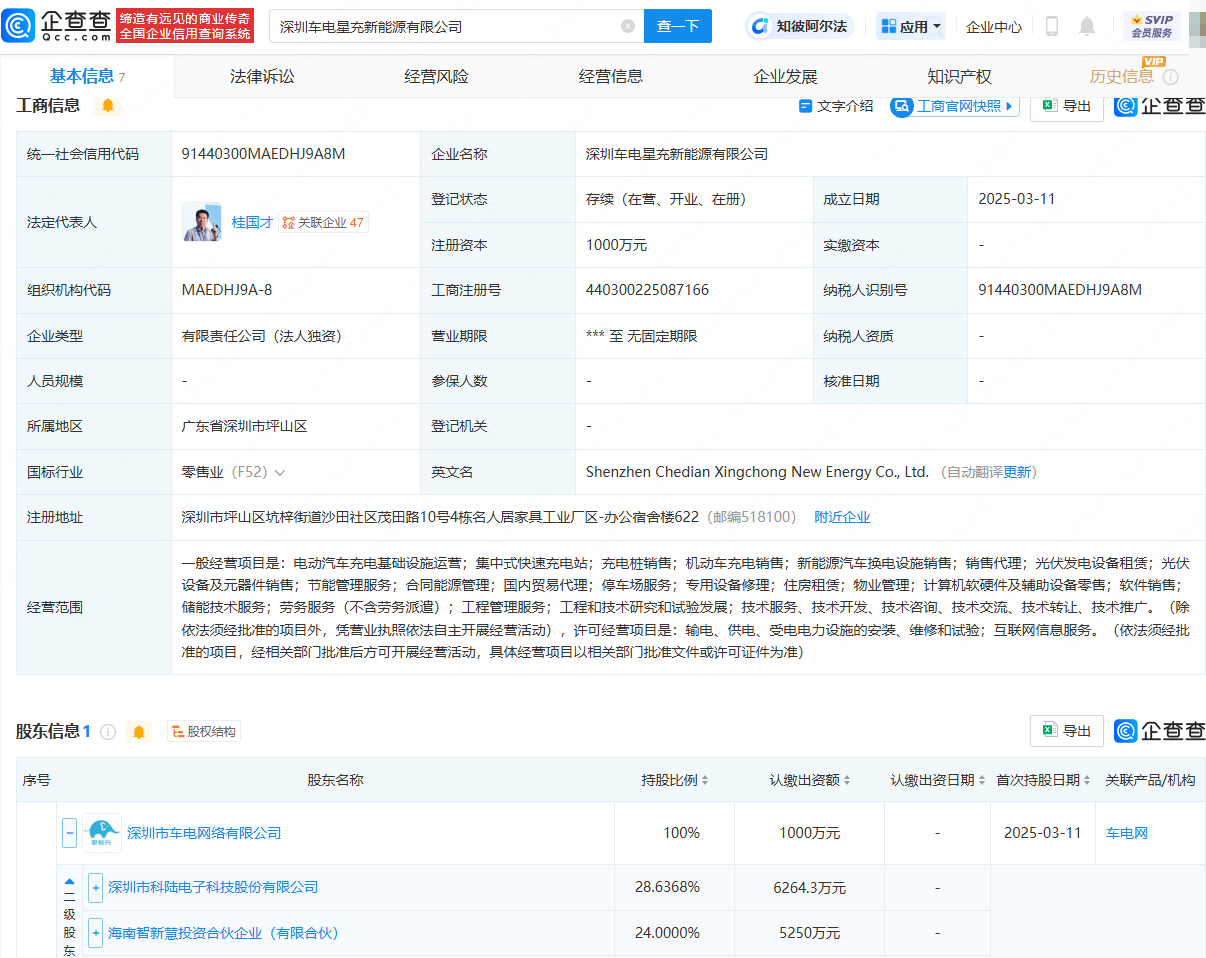
Task: Open 深圳市科陆电子科技股份有限公司 link
Action: coord(213,887)
